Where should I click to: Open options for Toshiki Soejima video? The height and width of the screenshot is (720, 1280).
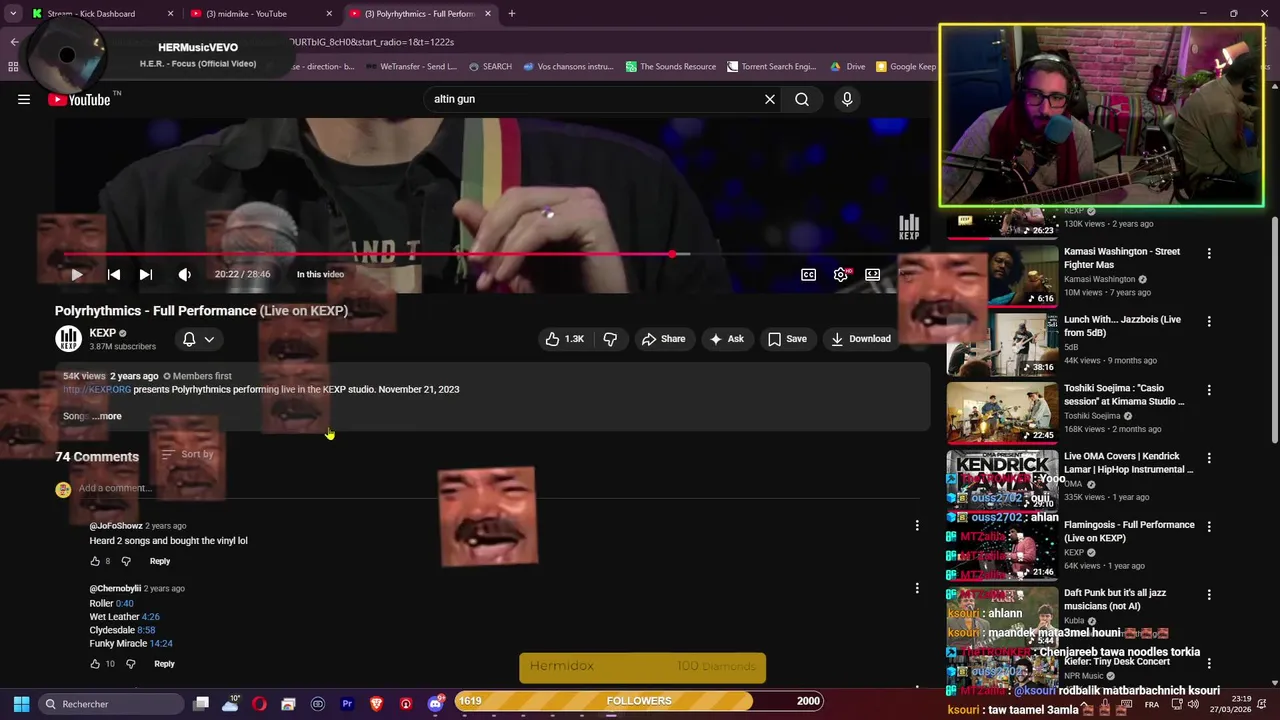coord(1209,390)
